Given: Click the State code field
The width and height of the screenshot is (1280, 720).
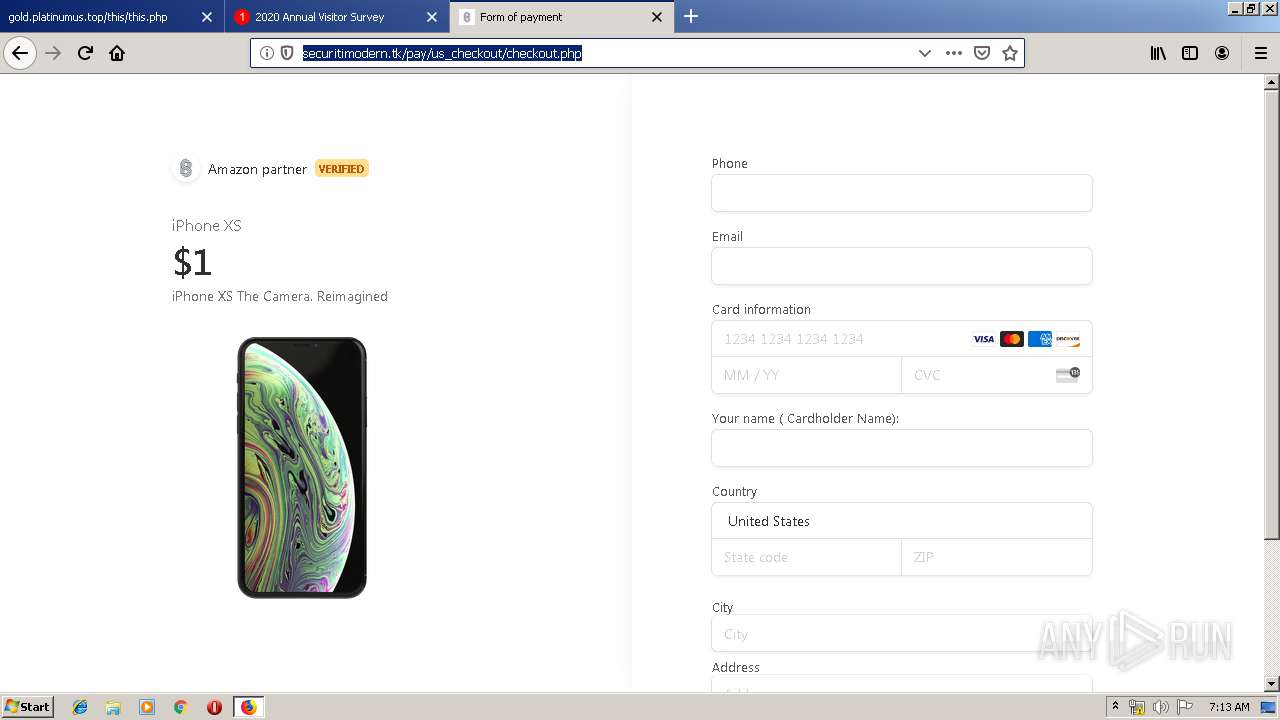Looking at the screenshot, I should (806, 557).
